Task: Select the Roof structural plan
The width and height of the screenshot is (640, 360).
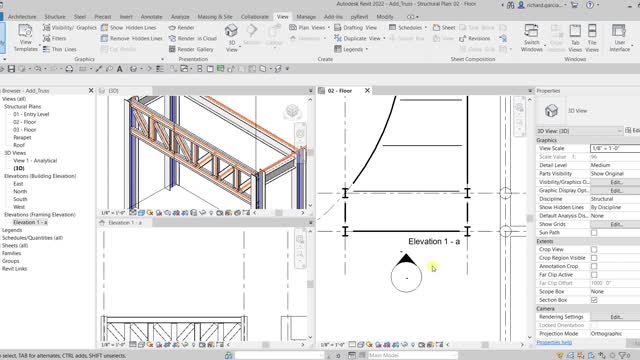Action: (19, 145)
